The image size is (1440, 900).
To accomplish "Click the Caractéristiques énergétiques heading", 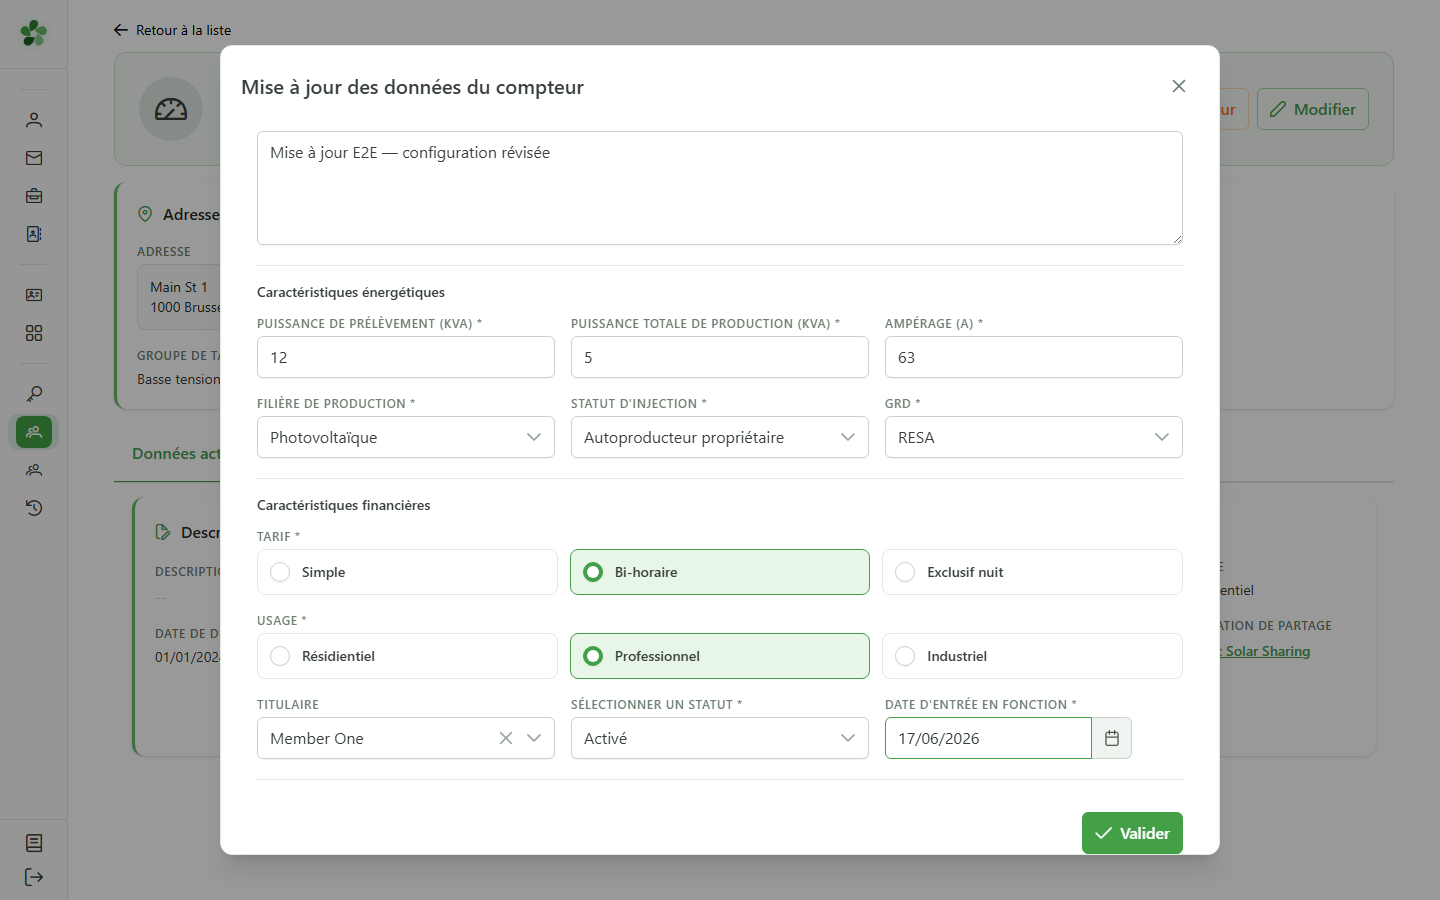I will (351, 292).
